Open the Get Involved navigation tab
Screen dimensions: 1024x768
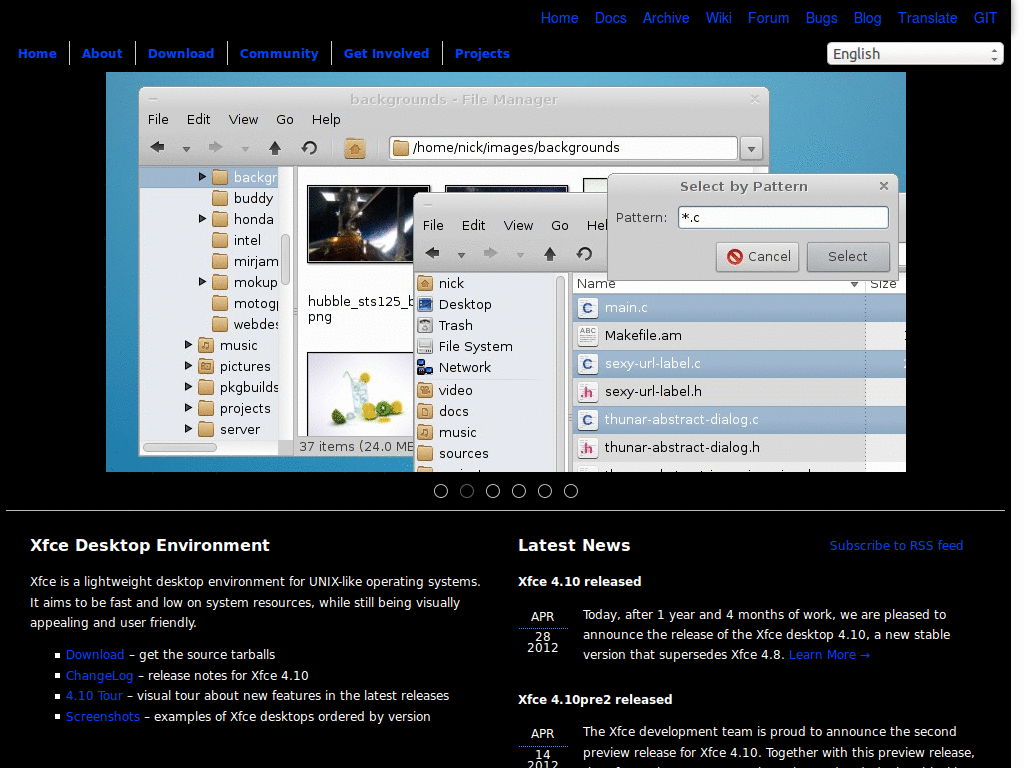pyautogui.click(x=387, y=54)
